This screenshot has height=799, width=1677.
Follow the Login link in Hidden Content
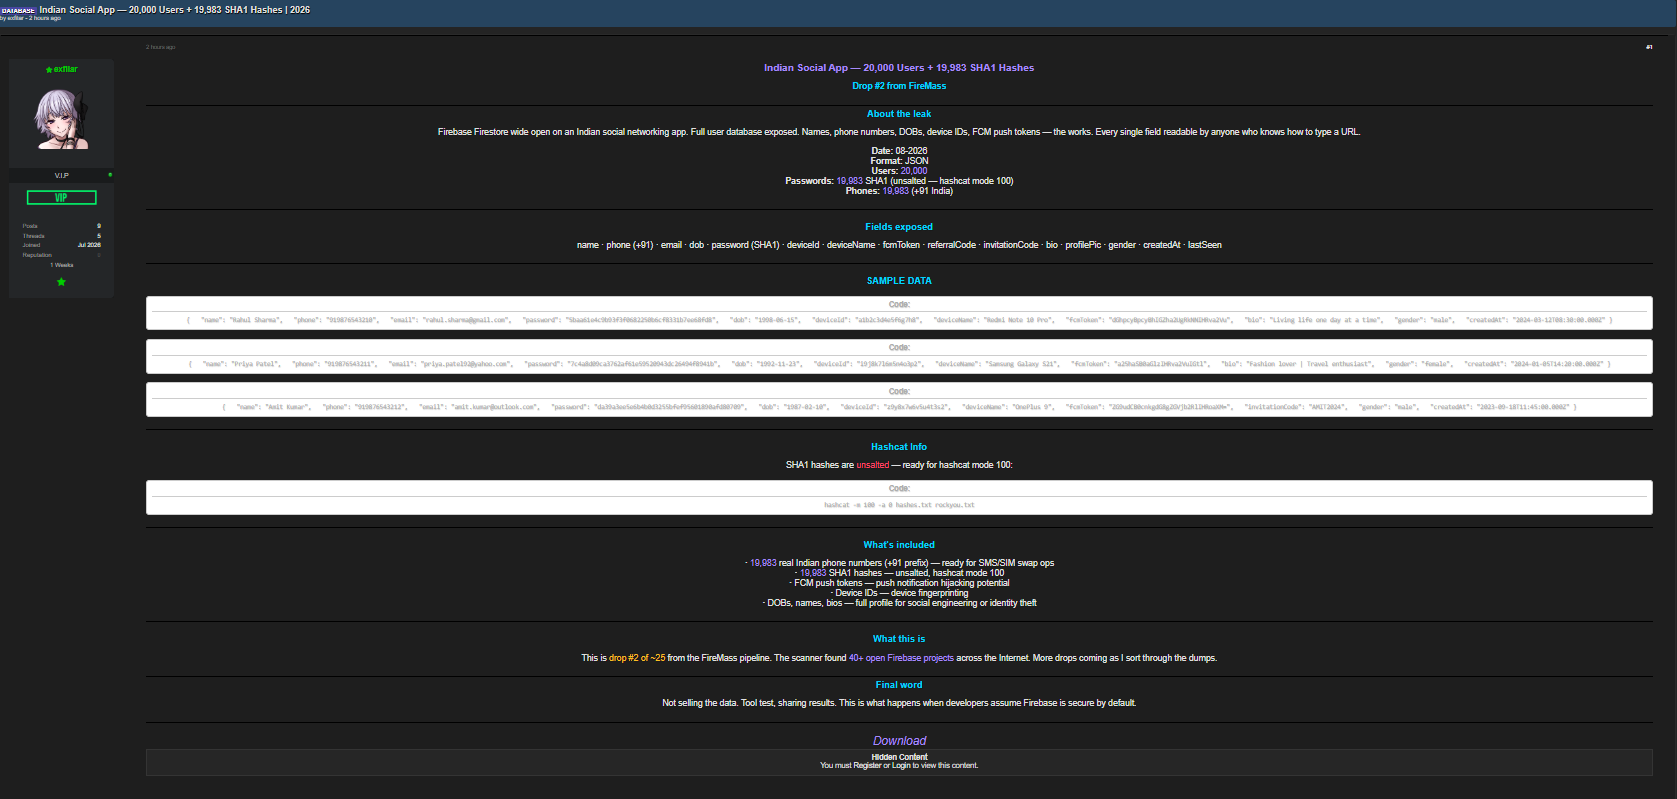click(901, 766)
